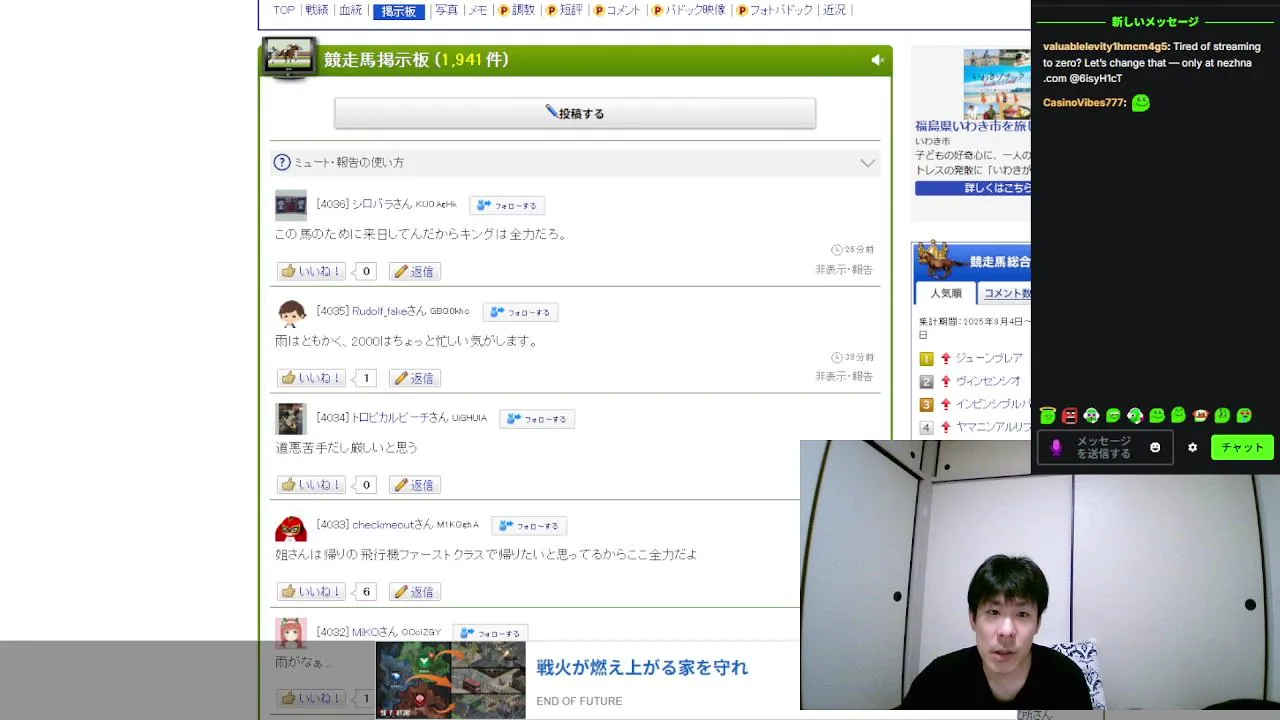Open the フォトパドック tab
This screenshot has width=1280, height=720.
[x=775, y=10]
